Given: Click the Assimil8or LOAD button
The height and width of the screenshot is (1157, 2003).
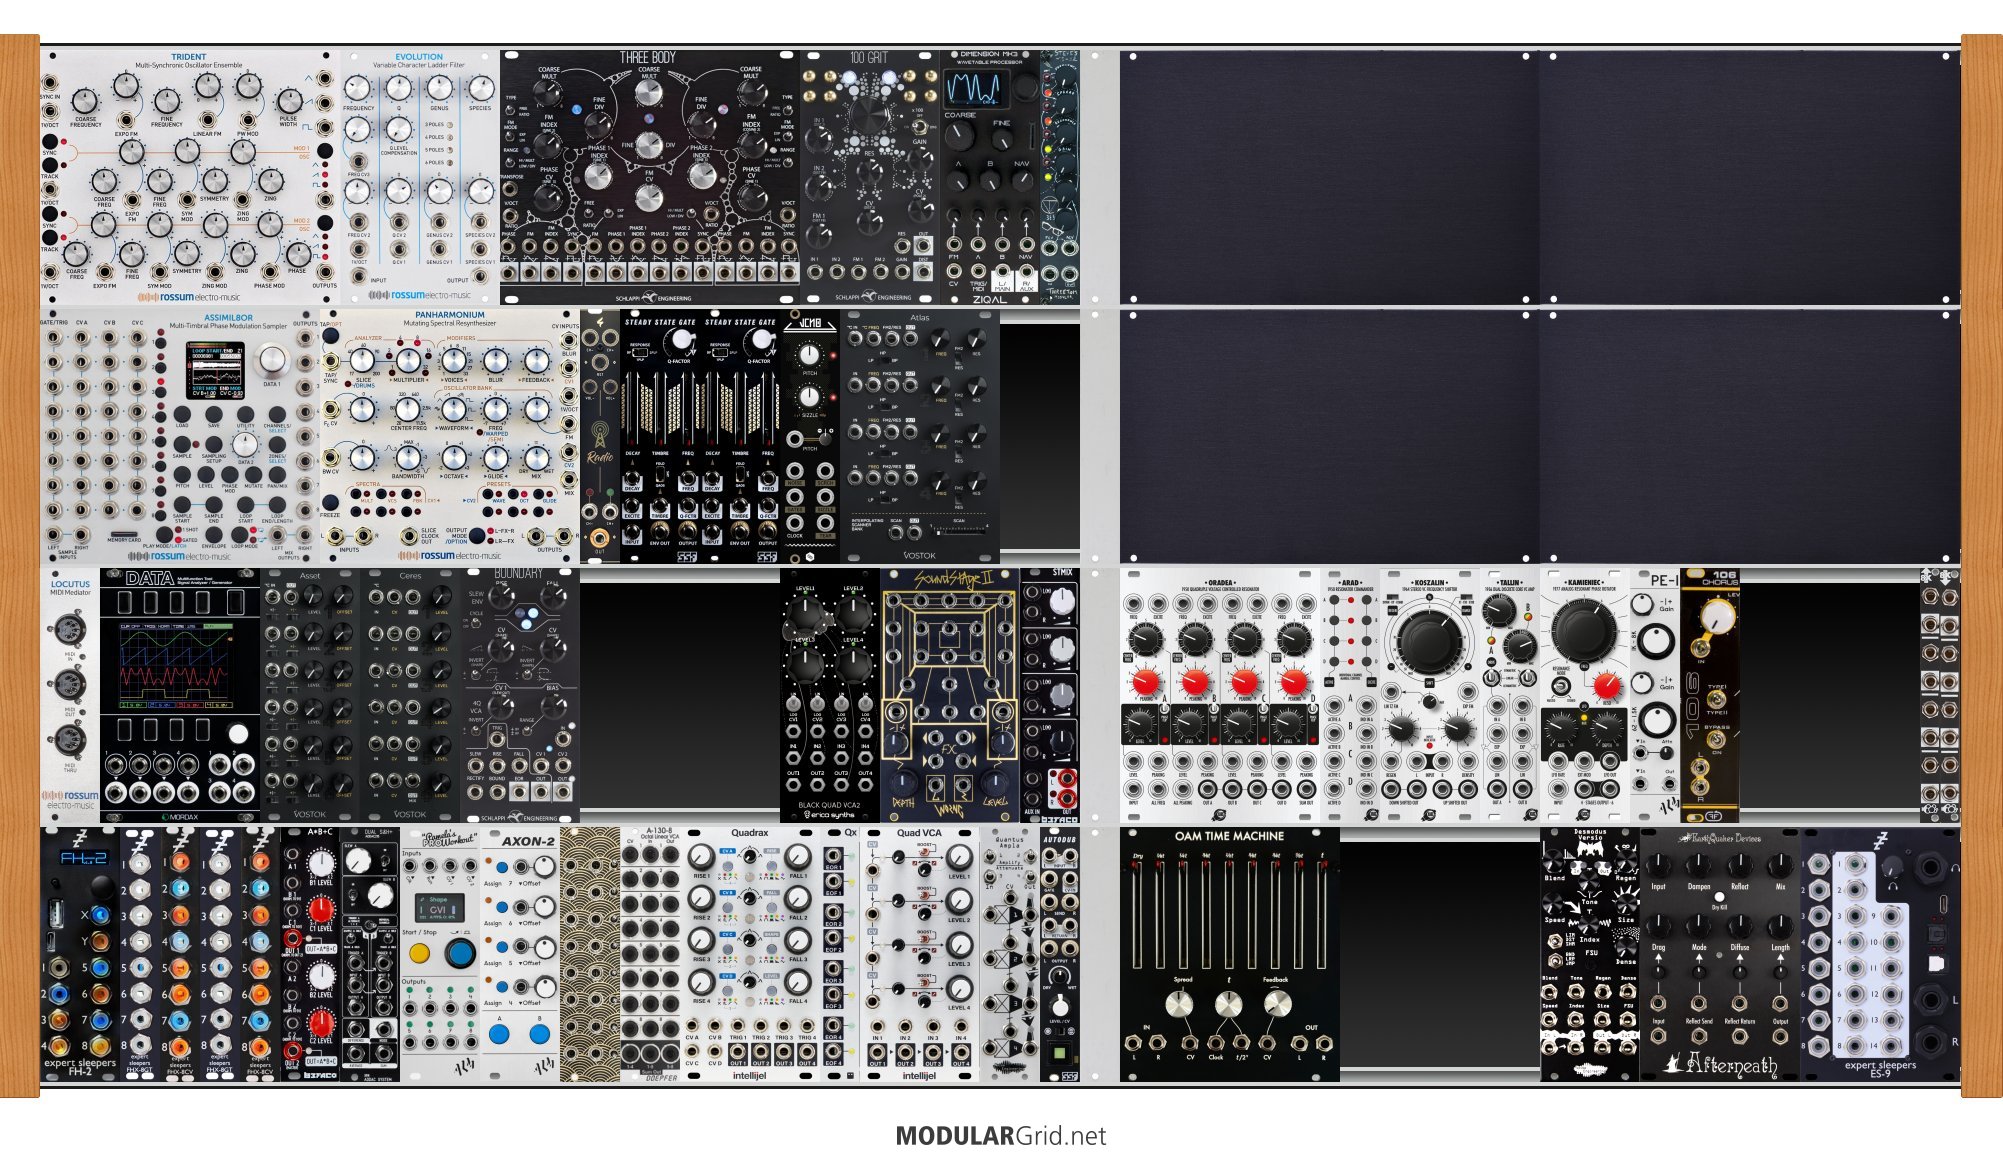Looking at the screenshot, I should point(182,412).
